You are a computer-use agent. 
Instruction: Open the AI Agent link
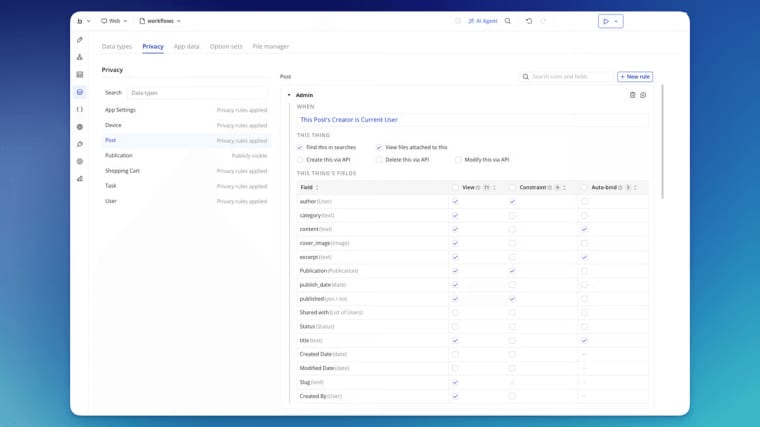(483, 21)
